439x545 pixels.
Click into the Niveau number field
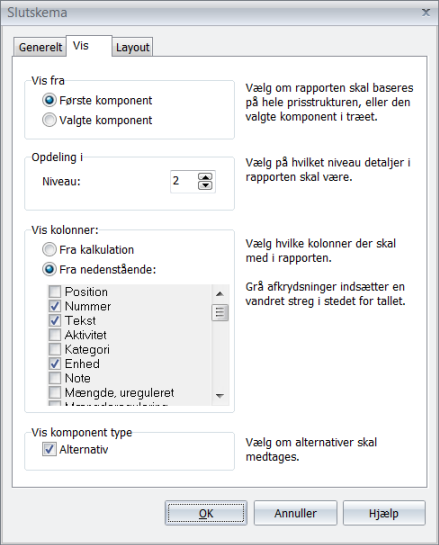coord(184,181)
